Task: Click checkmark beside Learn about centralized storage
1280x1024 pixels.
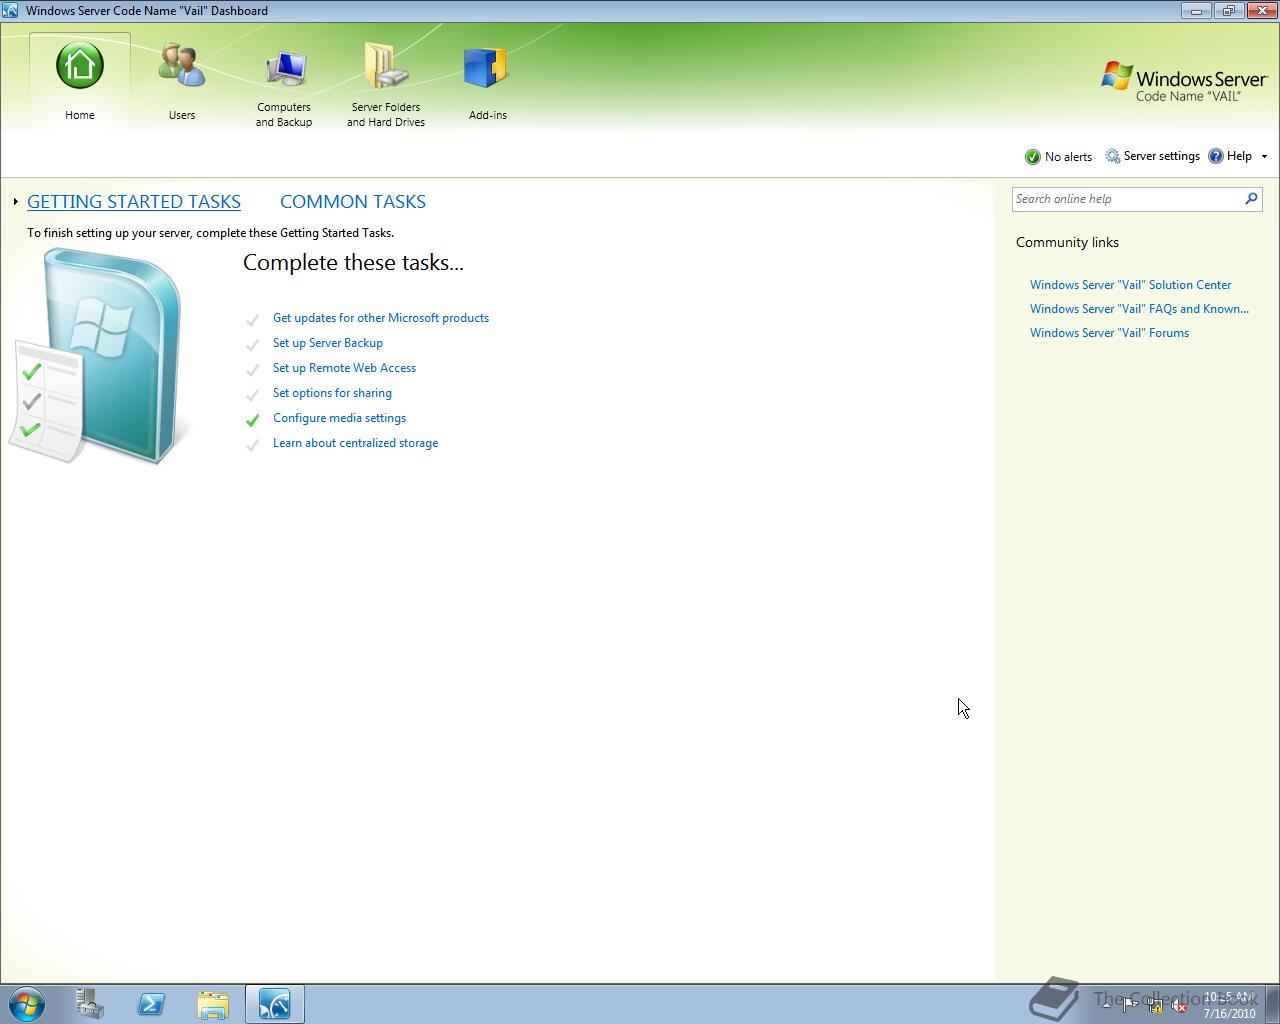Action: 252,445
